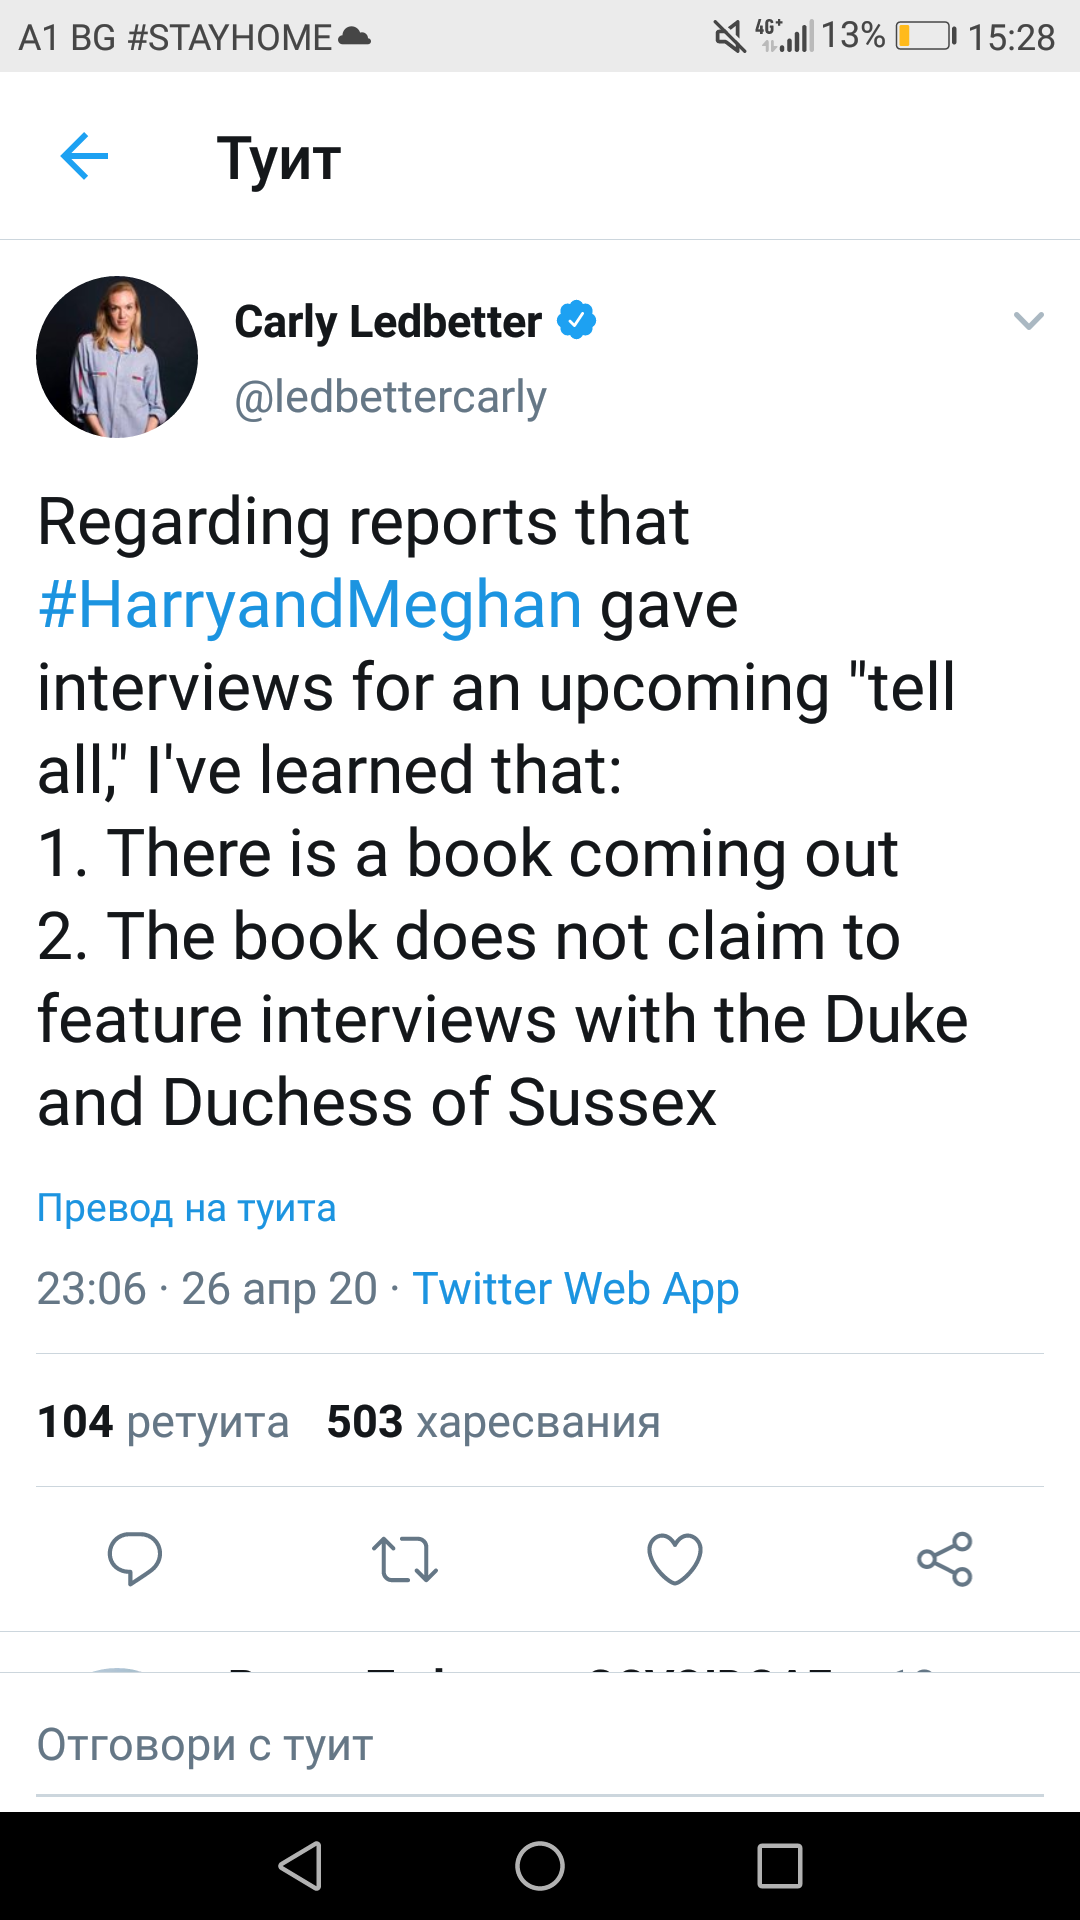Open the #HarryandMeghan hashtag
The width and height of the screenshot is (1080, 1920).
[310, 605]
